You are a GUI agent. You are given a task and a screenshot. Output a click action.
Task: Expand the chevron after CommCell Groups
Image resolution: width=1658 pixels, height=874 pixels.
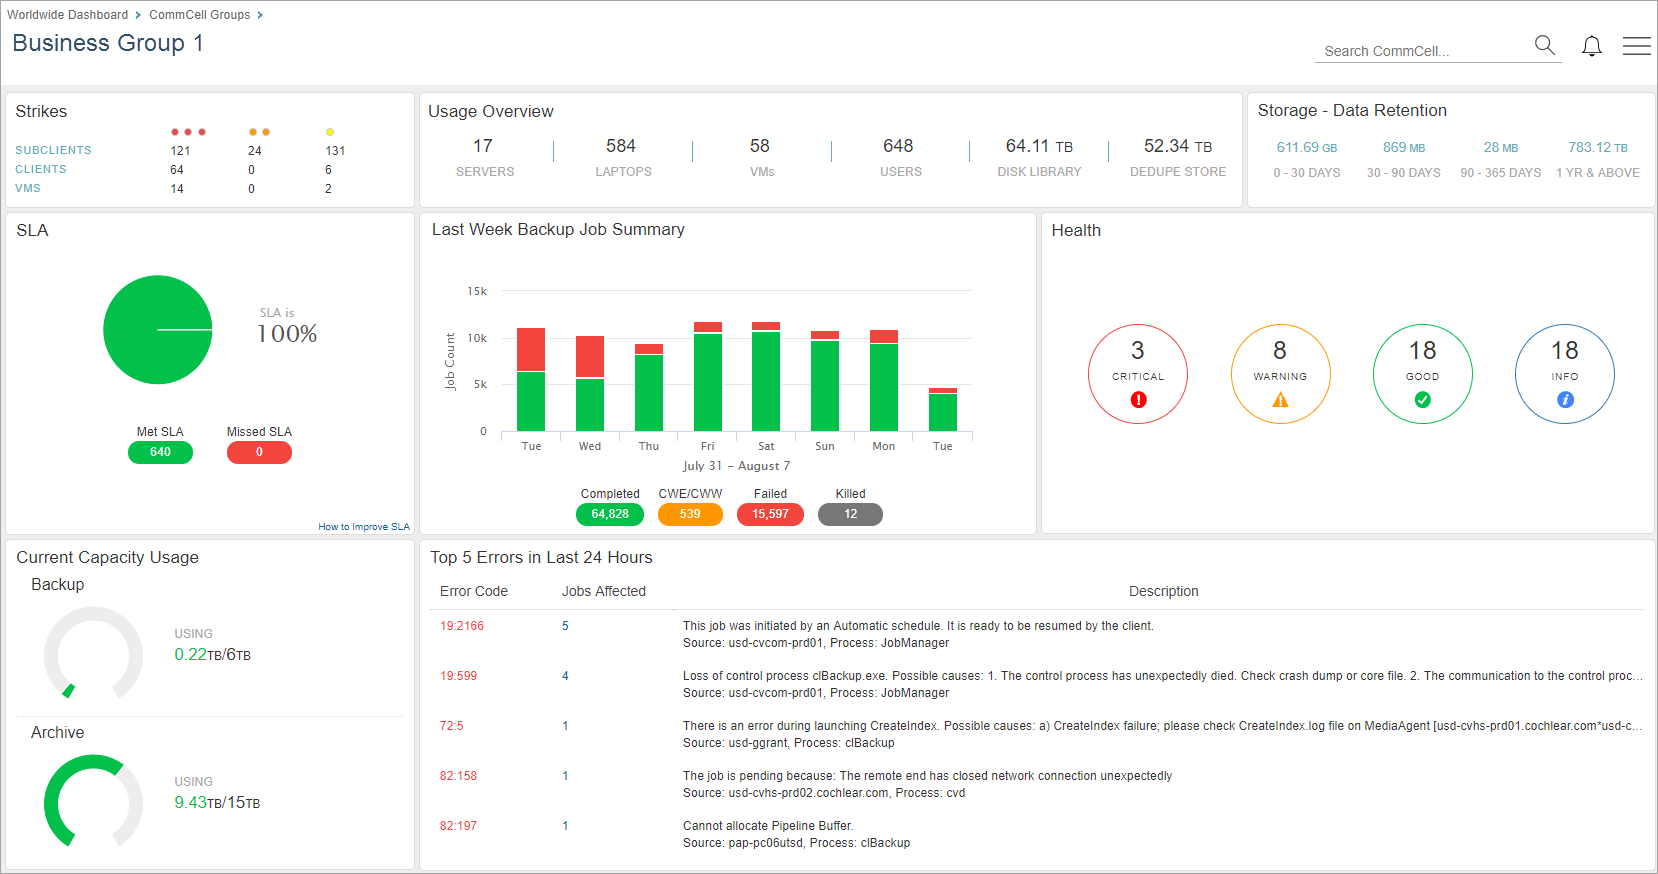pyautogui.click(x=260, y=15)
